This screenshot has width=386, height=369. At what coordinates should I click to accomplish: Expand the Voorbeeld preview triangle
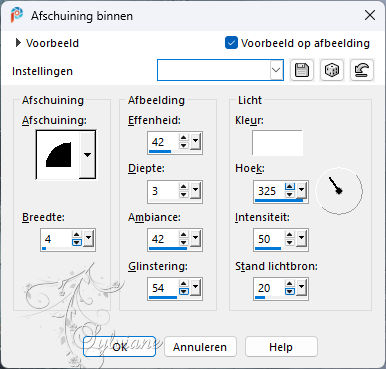point(18,43)
